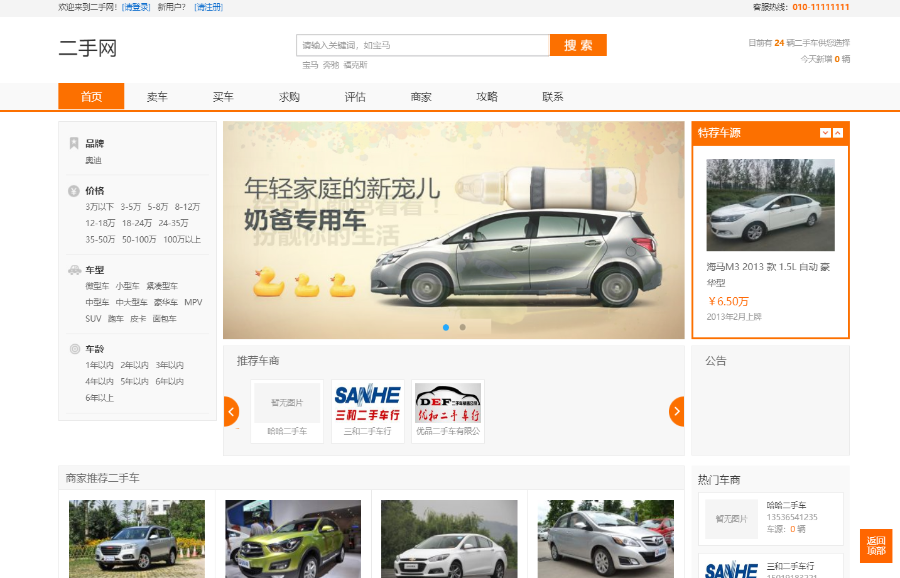Open 评估 navigation tab
Image resolution: width=900 pixels, height=578 pixels.
(355, 96)
